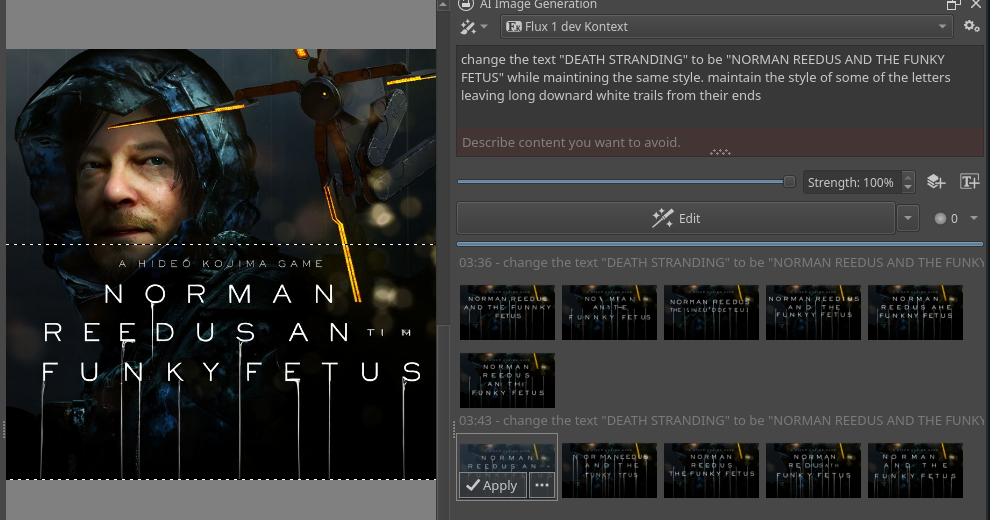The image size is (990, 520).
Task: Click the prompt area resize grip dots
Action: click(720, 152)
